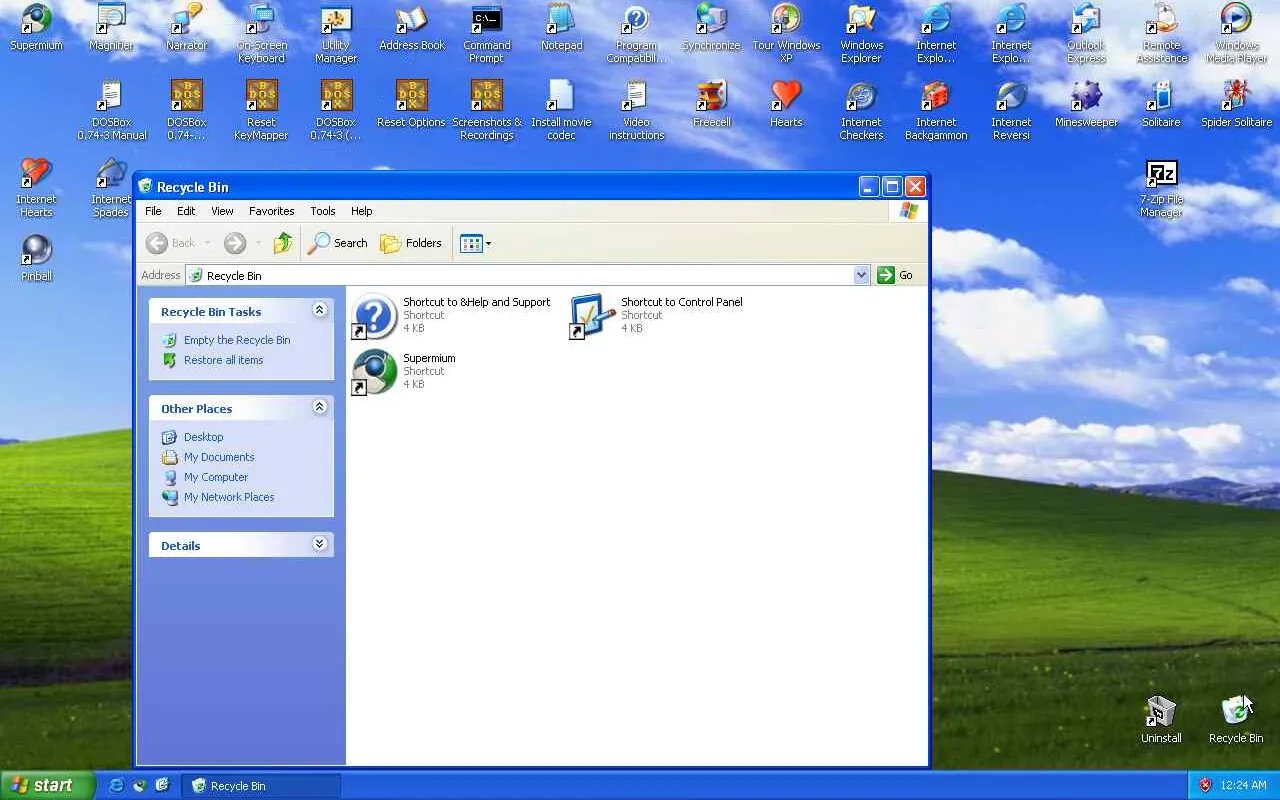Select the Internet Reversi desktop icon
Image resolution: width=1280 pixels, height=800 pixels.
pos(1011,110)
